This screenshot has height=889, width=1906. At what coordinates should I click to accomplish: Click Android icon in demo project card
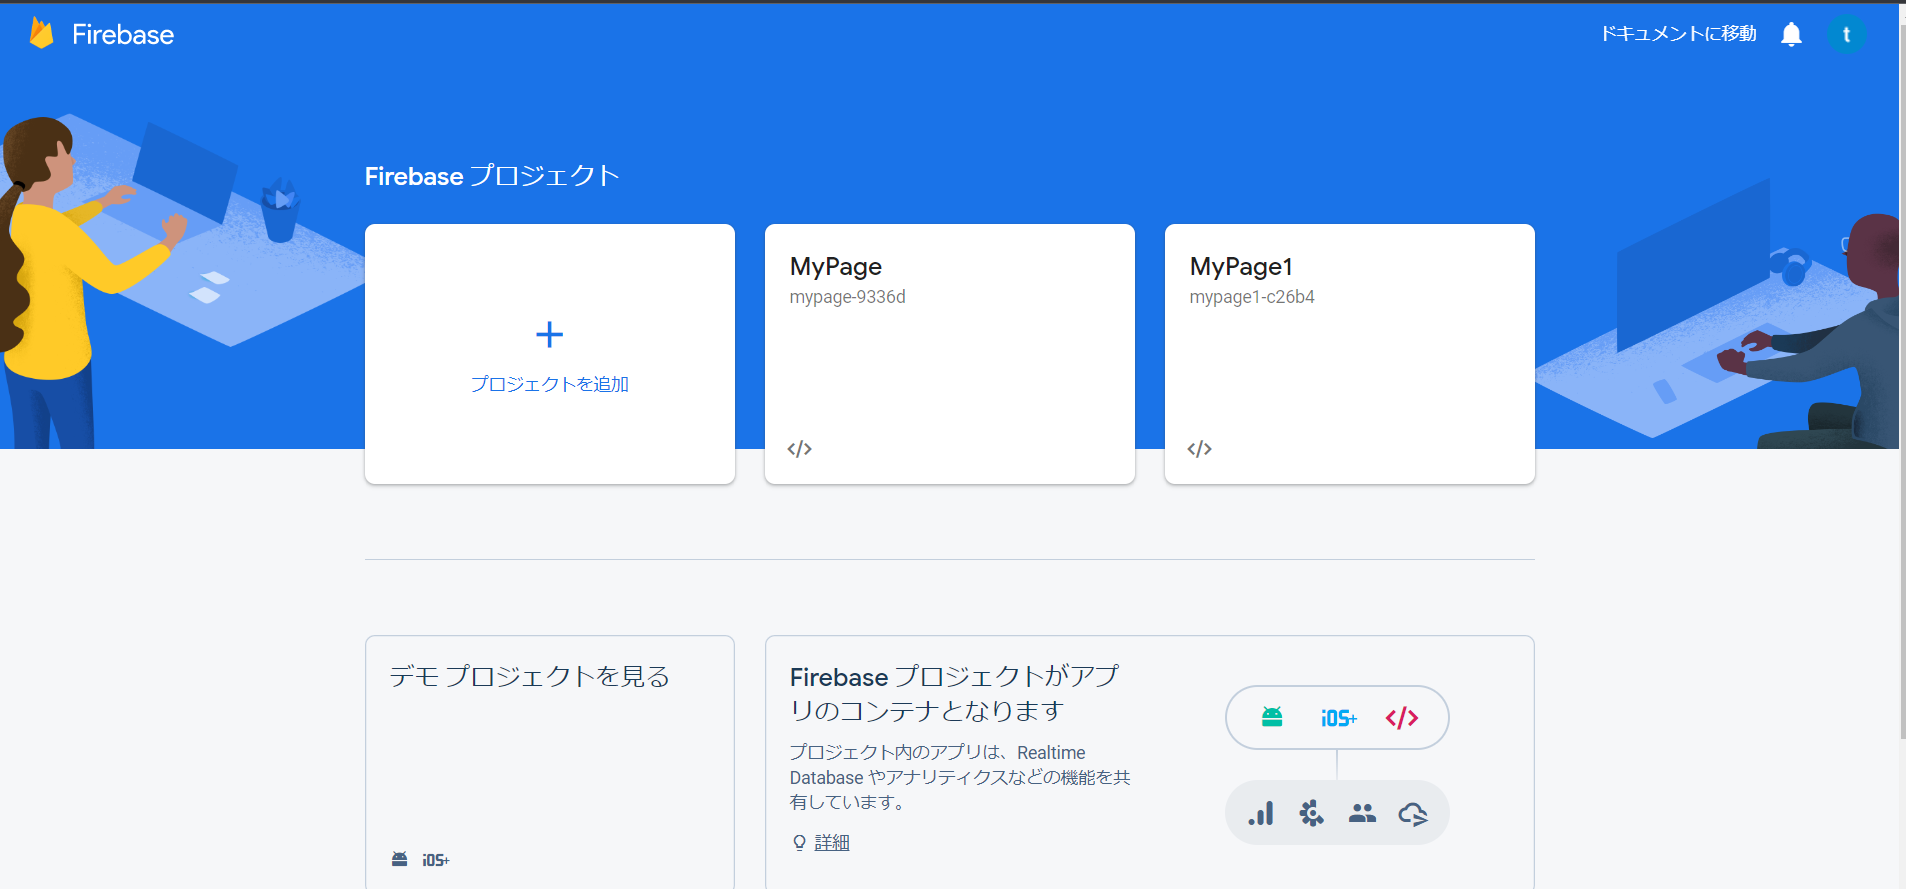tap(399, 859)
